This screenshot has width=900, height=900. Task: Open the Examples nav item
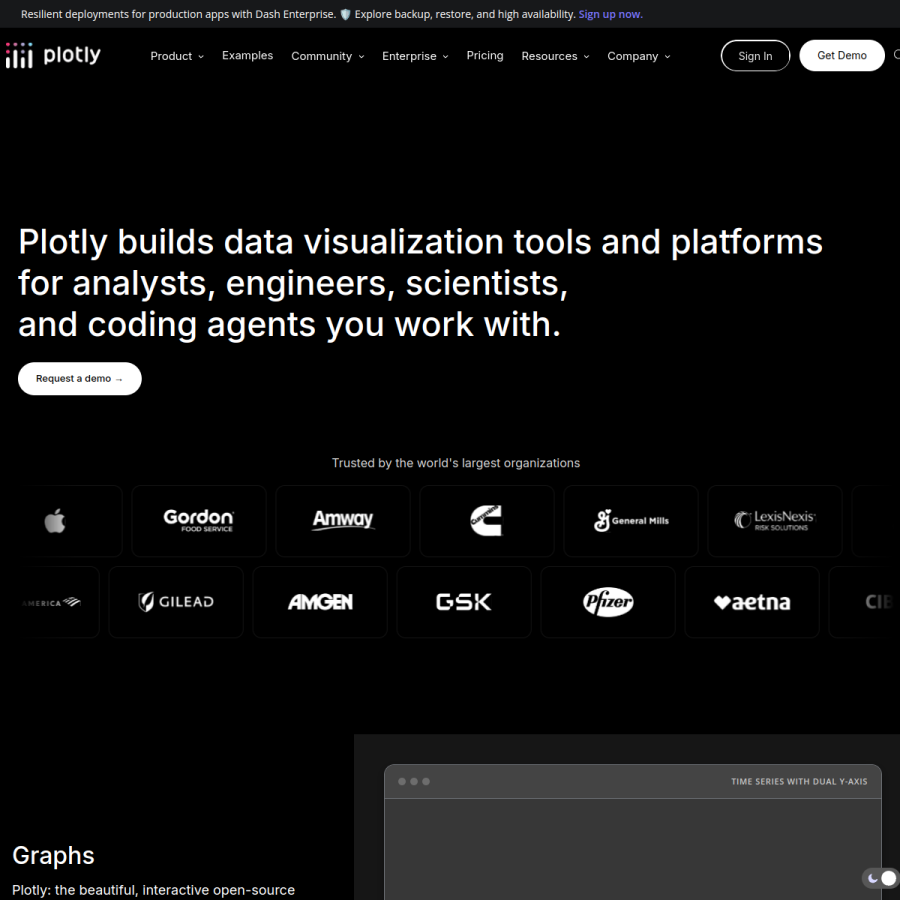(247, 56)
